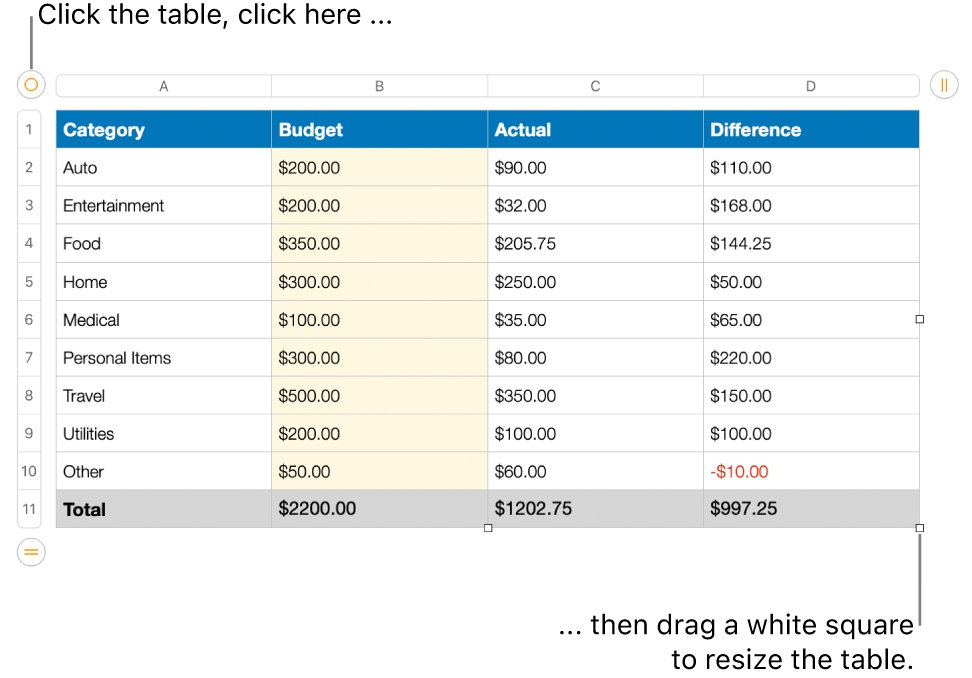Select the red -$10.00 difference cell
This screenshot has width=972, height=678.
tap(811, 471)
